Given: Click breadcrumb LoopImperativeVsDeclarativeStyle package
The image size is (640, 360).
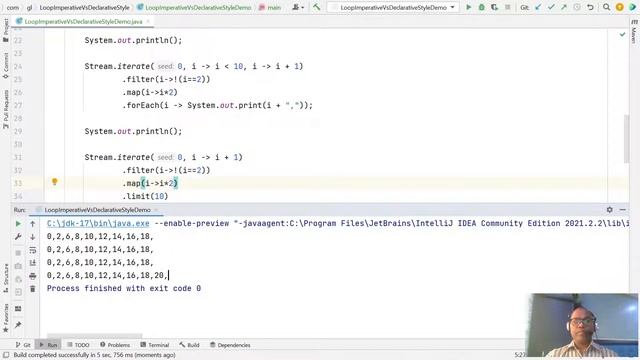Looking at the screenshot, I should pyautogui.click(x=84, y=7).
